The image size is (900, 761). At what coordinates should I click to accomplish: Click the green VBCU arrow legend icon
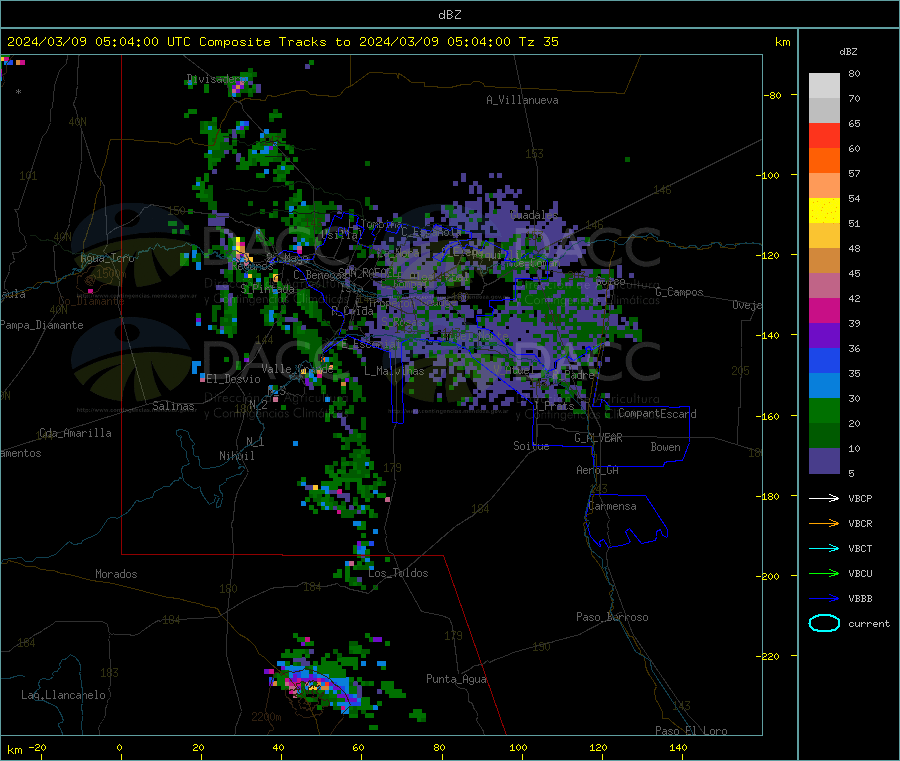click(x=824, y=573)
